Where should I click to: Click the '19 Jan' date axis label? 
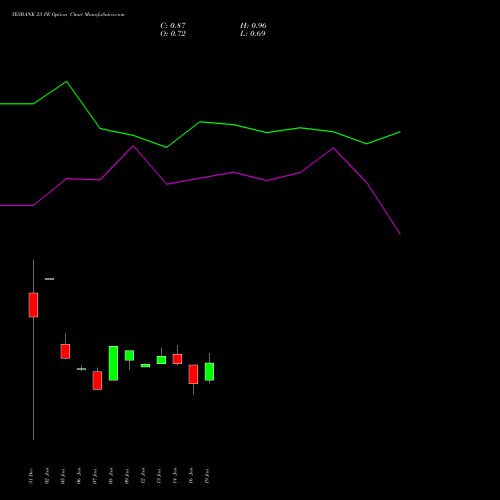(207, 476)
